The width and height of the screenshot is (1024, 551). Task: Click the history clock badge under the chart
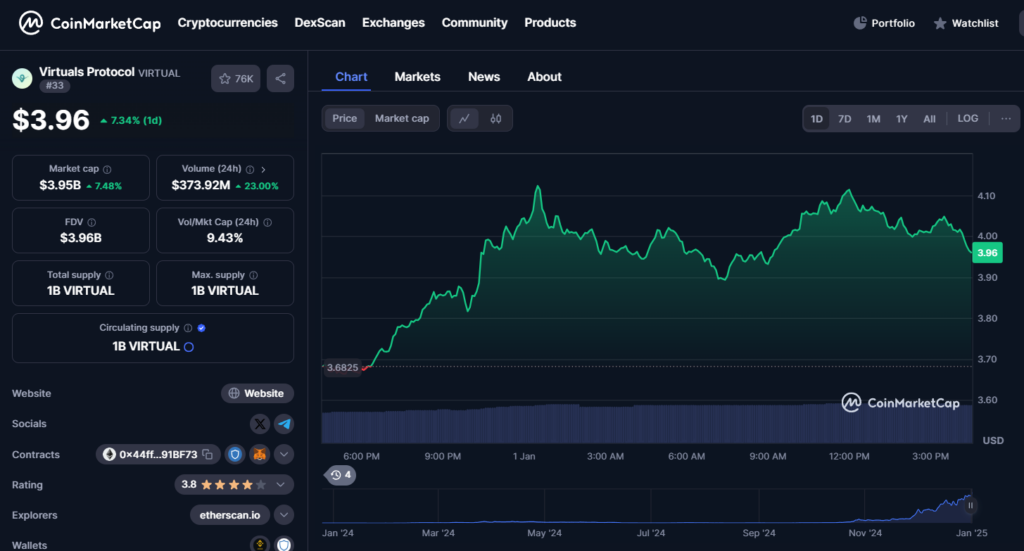(x=340, y=475)
